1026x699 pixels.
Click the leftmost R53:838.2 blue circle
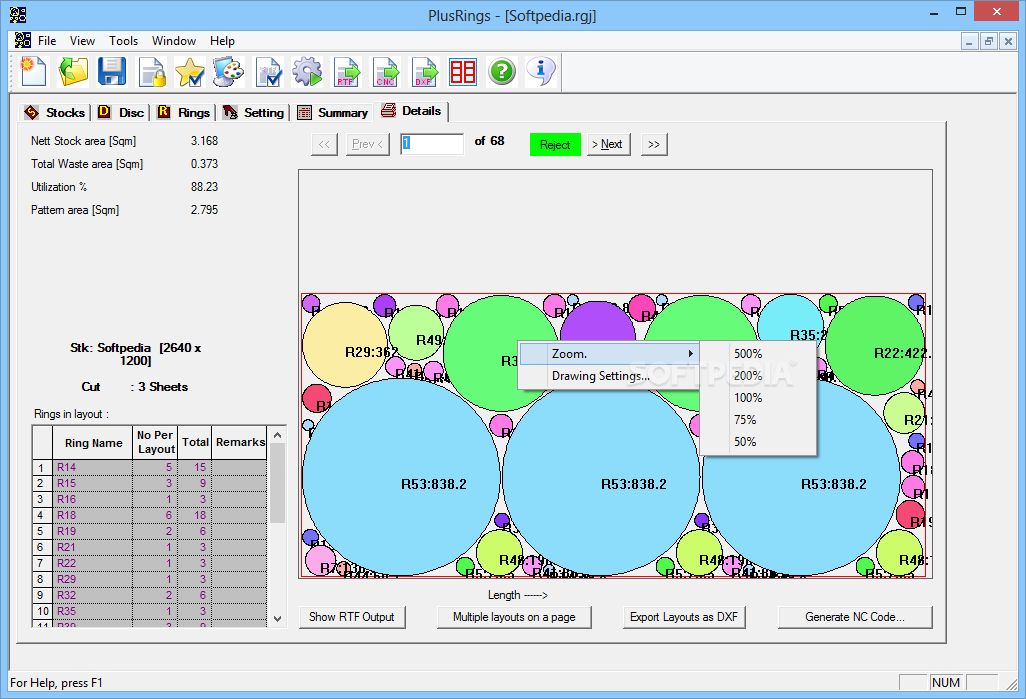point(400,477)
